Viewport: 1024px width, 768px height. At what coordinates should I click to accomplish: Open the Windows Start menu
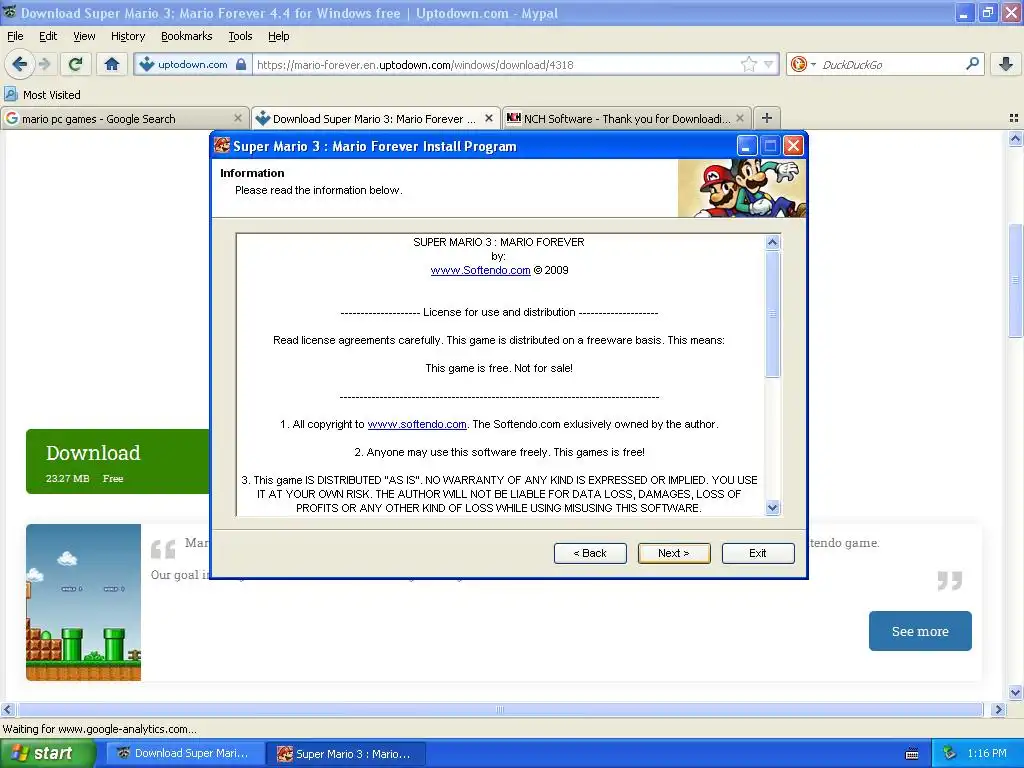(x=48, y=753)
